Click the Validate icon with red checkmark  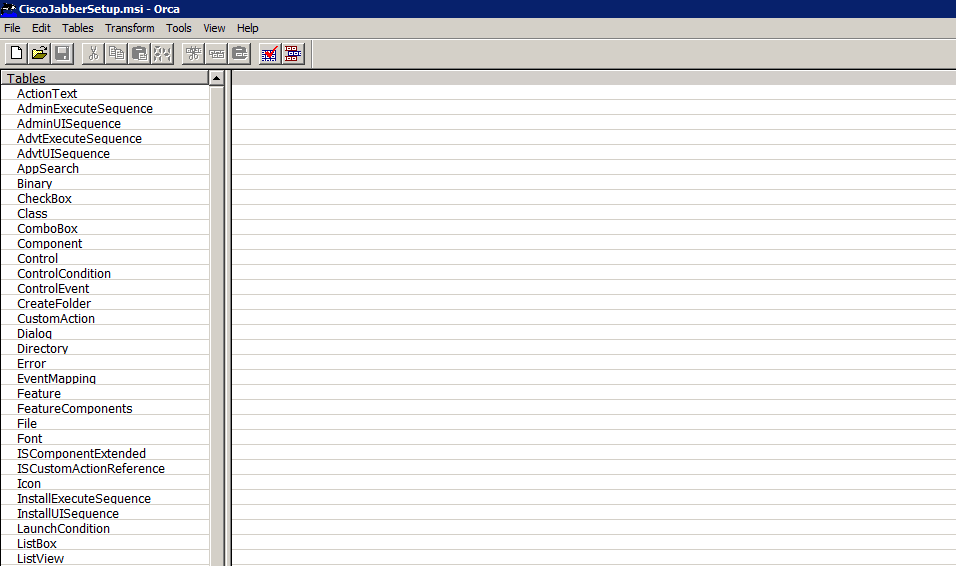click(x=269, y=54)
